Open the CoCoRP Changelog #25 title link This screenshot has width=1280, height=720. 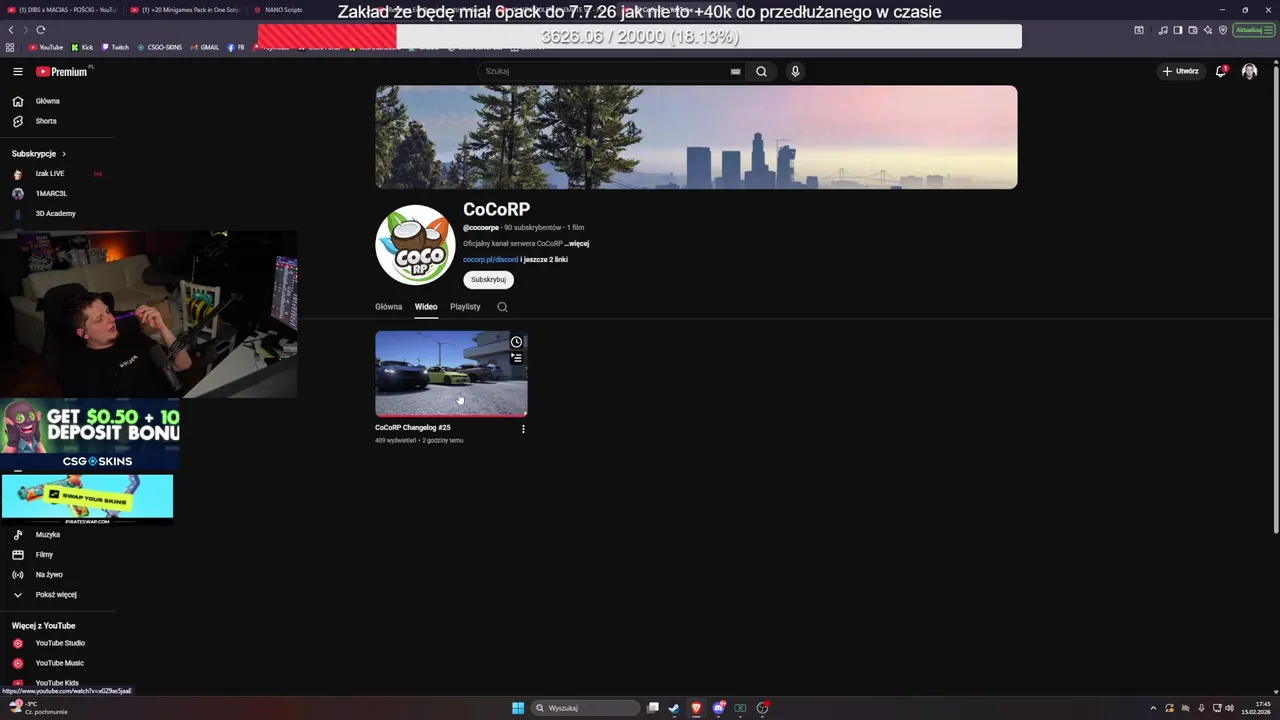pyautogui.click(x=413, y=428)
